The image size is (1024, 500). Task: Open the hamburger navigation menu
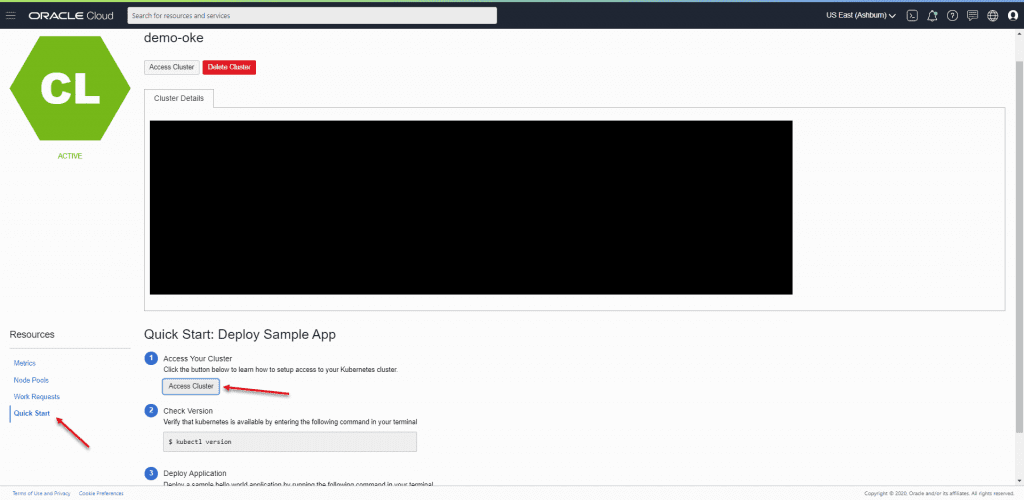pos(10,15)
